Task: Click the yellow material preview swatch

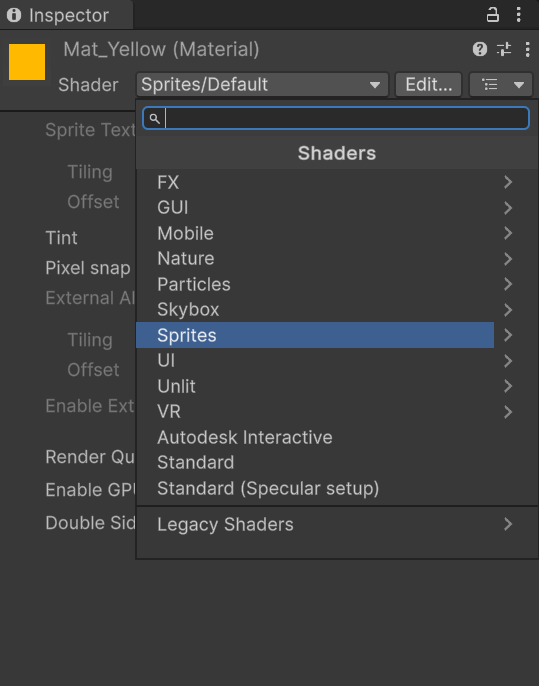Action: 27,62
